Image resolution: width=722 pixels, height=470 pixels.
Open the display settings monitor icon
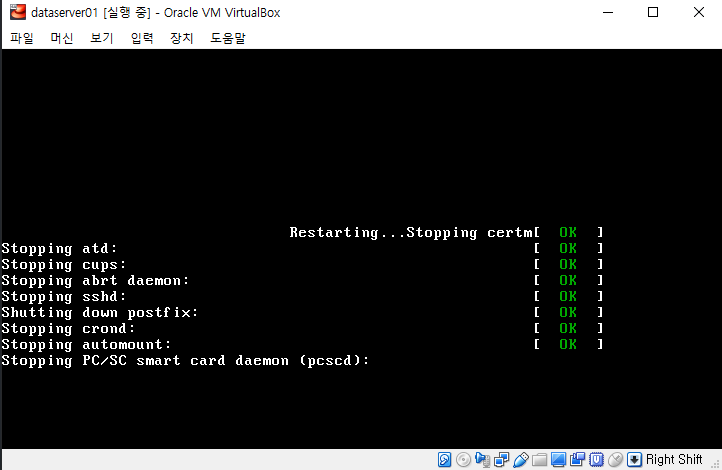[x=558, y=459]
